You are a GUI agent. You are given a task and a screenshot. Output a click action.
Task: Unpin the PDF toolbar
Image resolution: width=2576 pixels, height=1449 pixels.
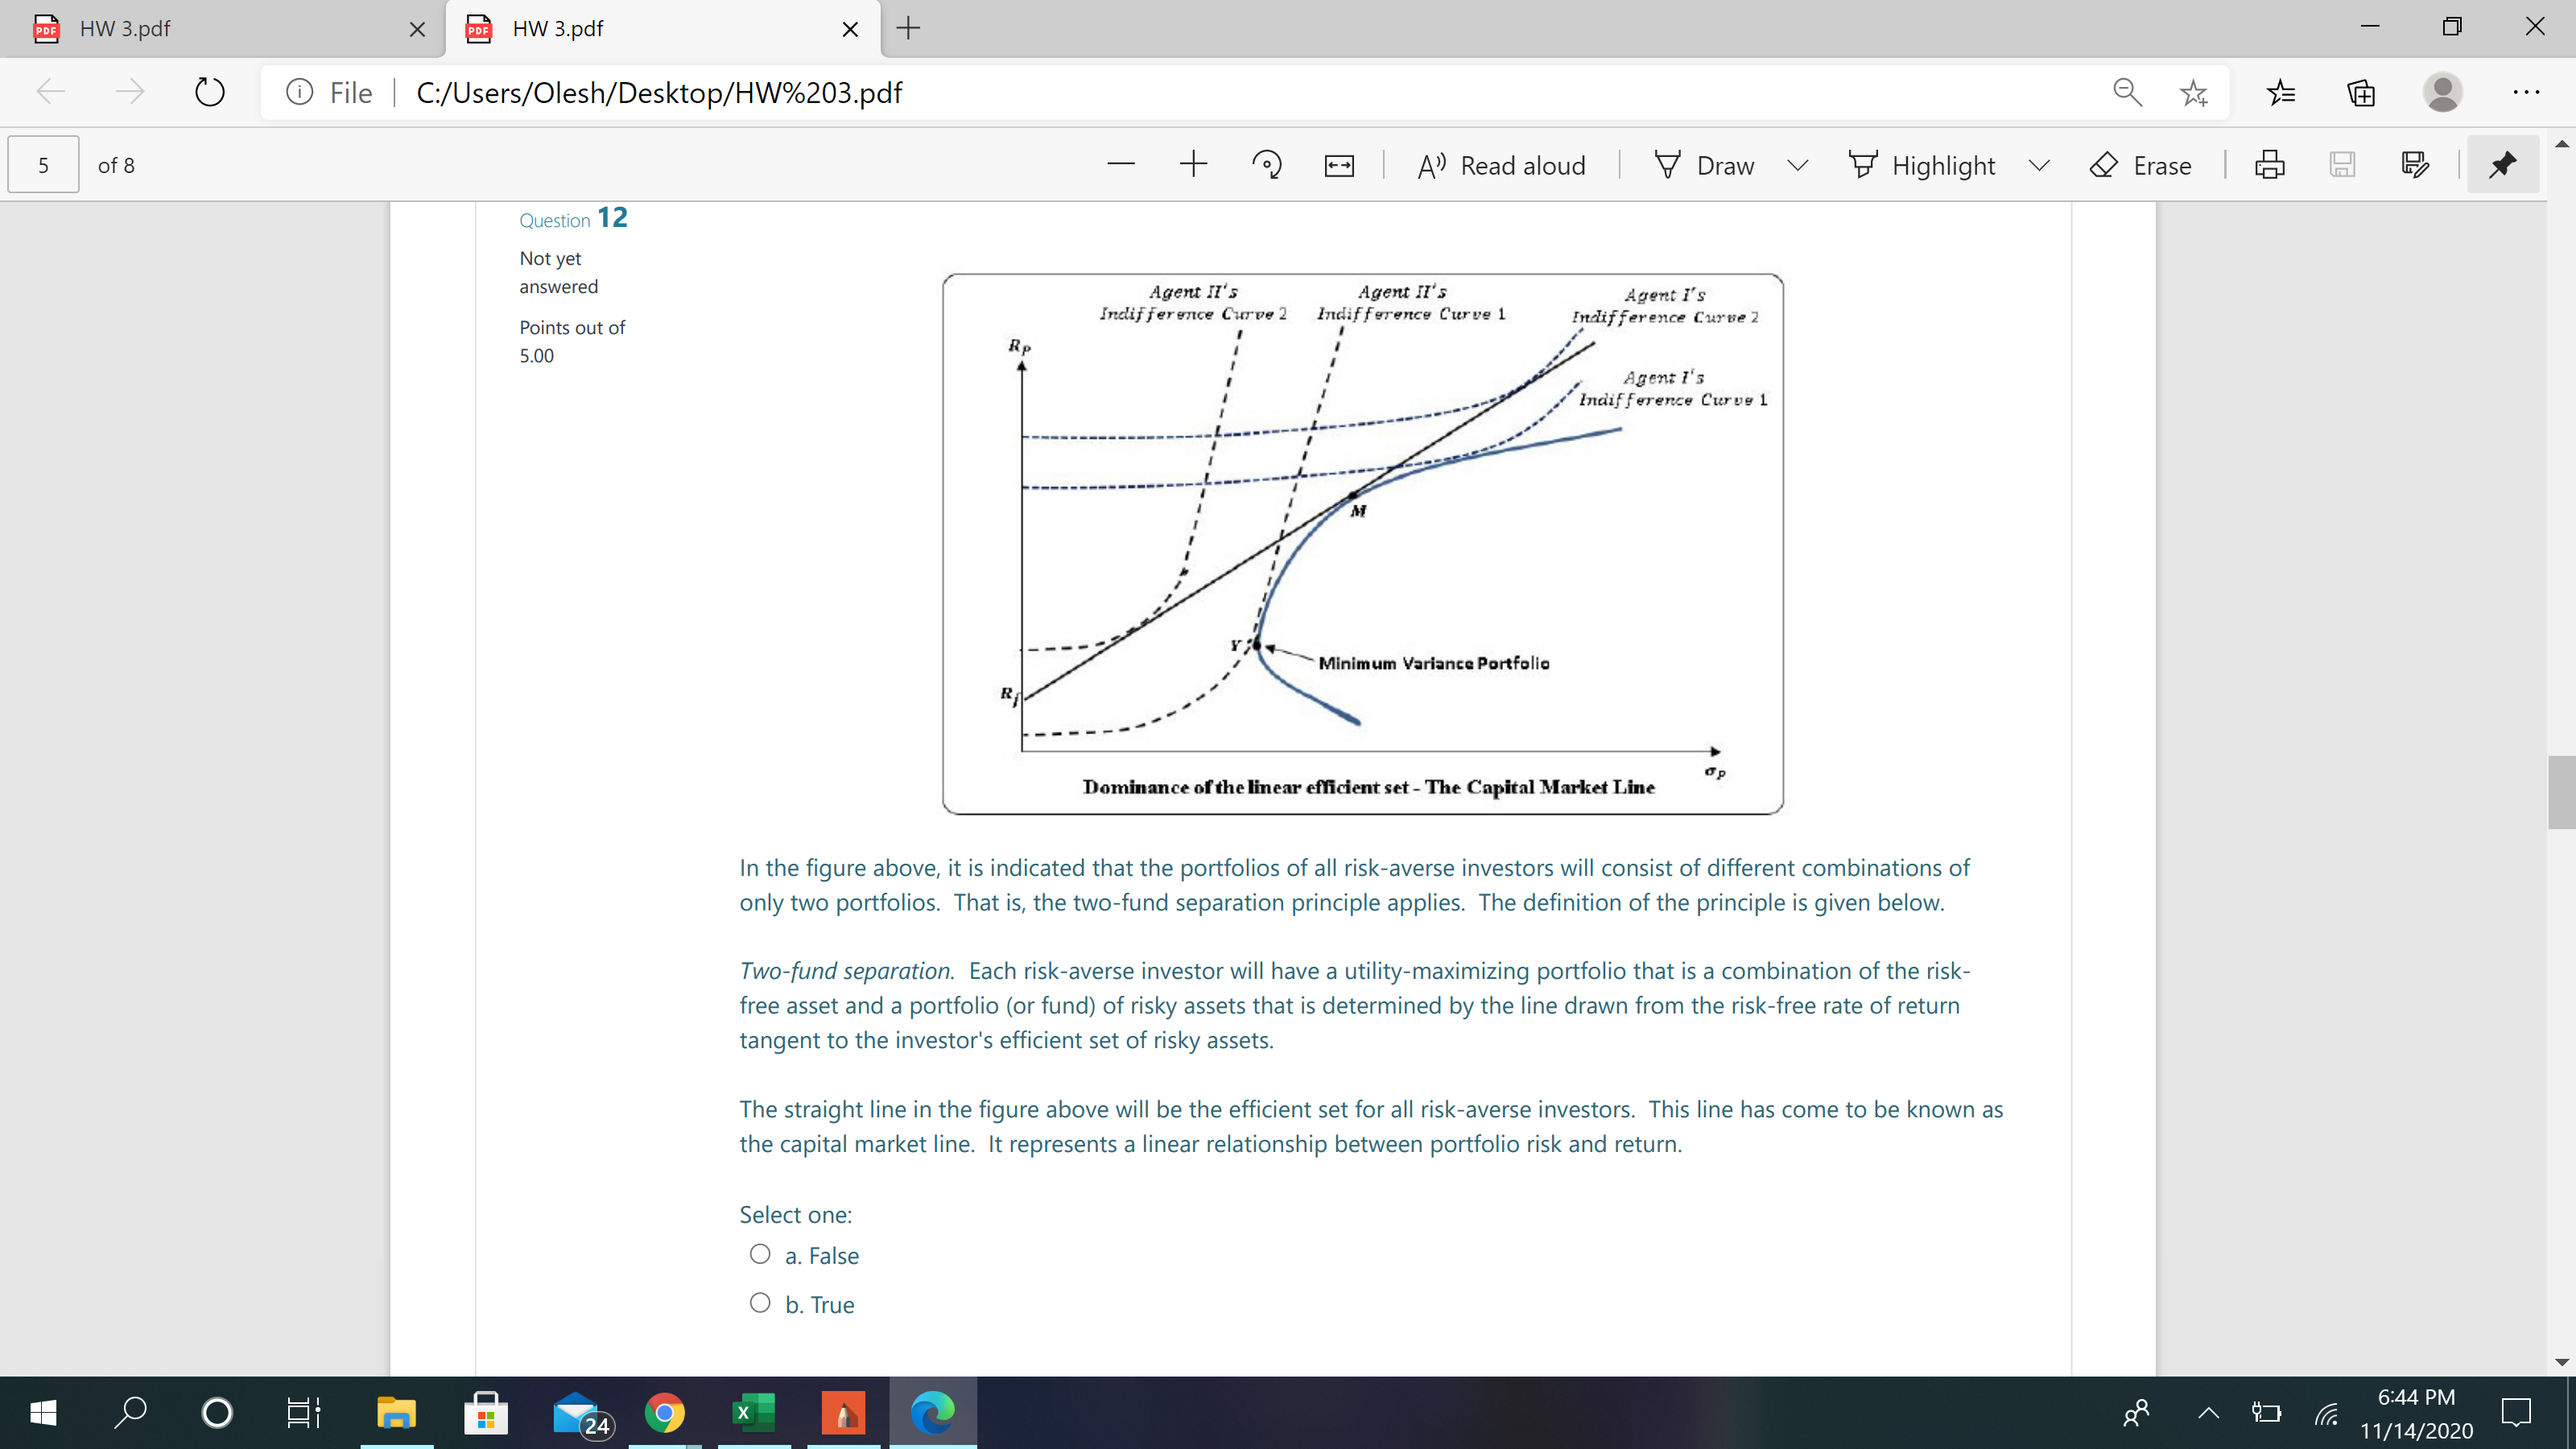click(2501, 164)
